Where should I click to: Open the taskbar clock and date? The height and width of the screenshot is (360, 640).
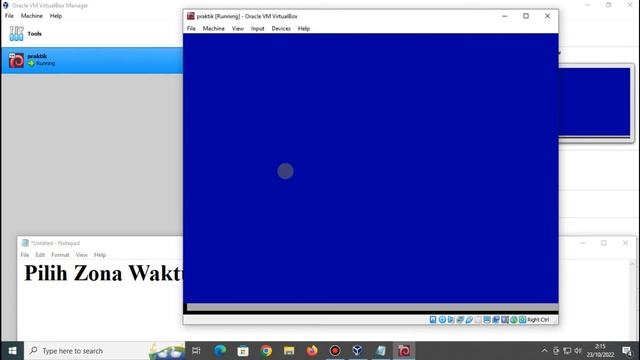coord(600,351)
